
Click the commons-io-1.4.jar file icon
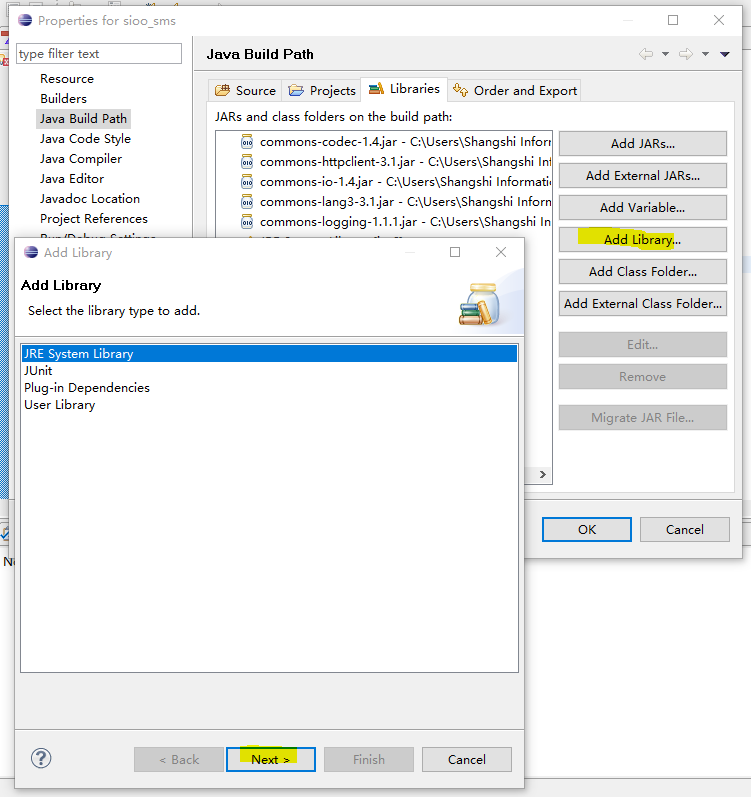tap(247, 181)
